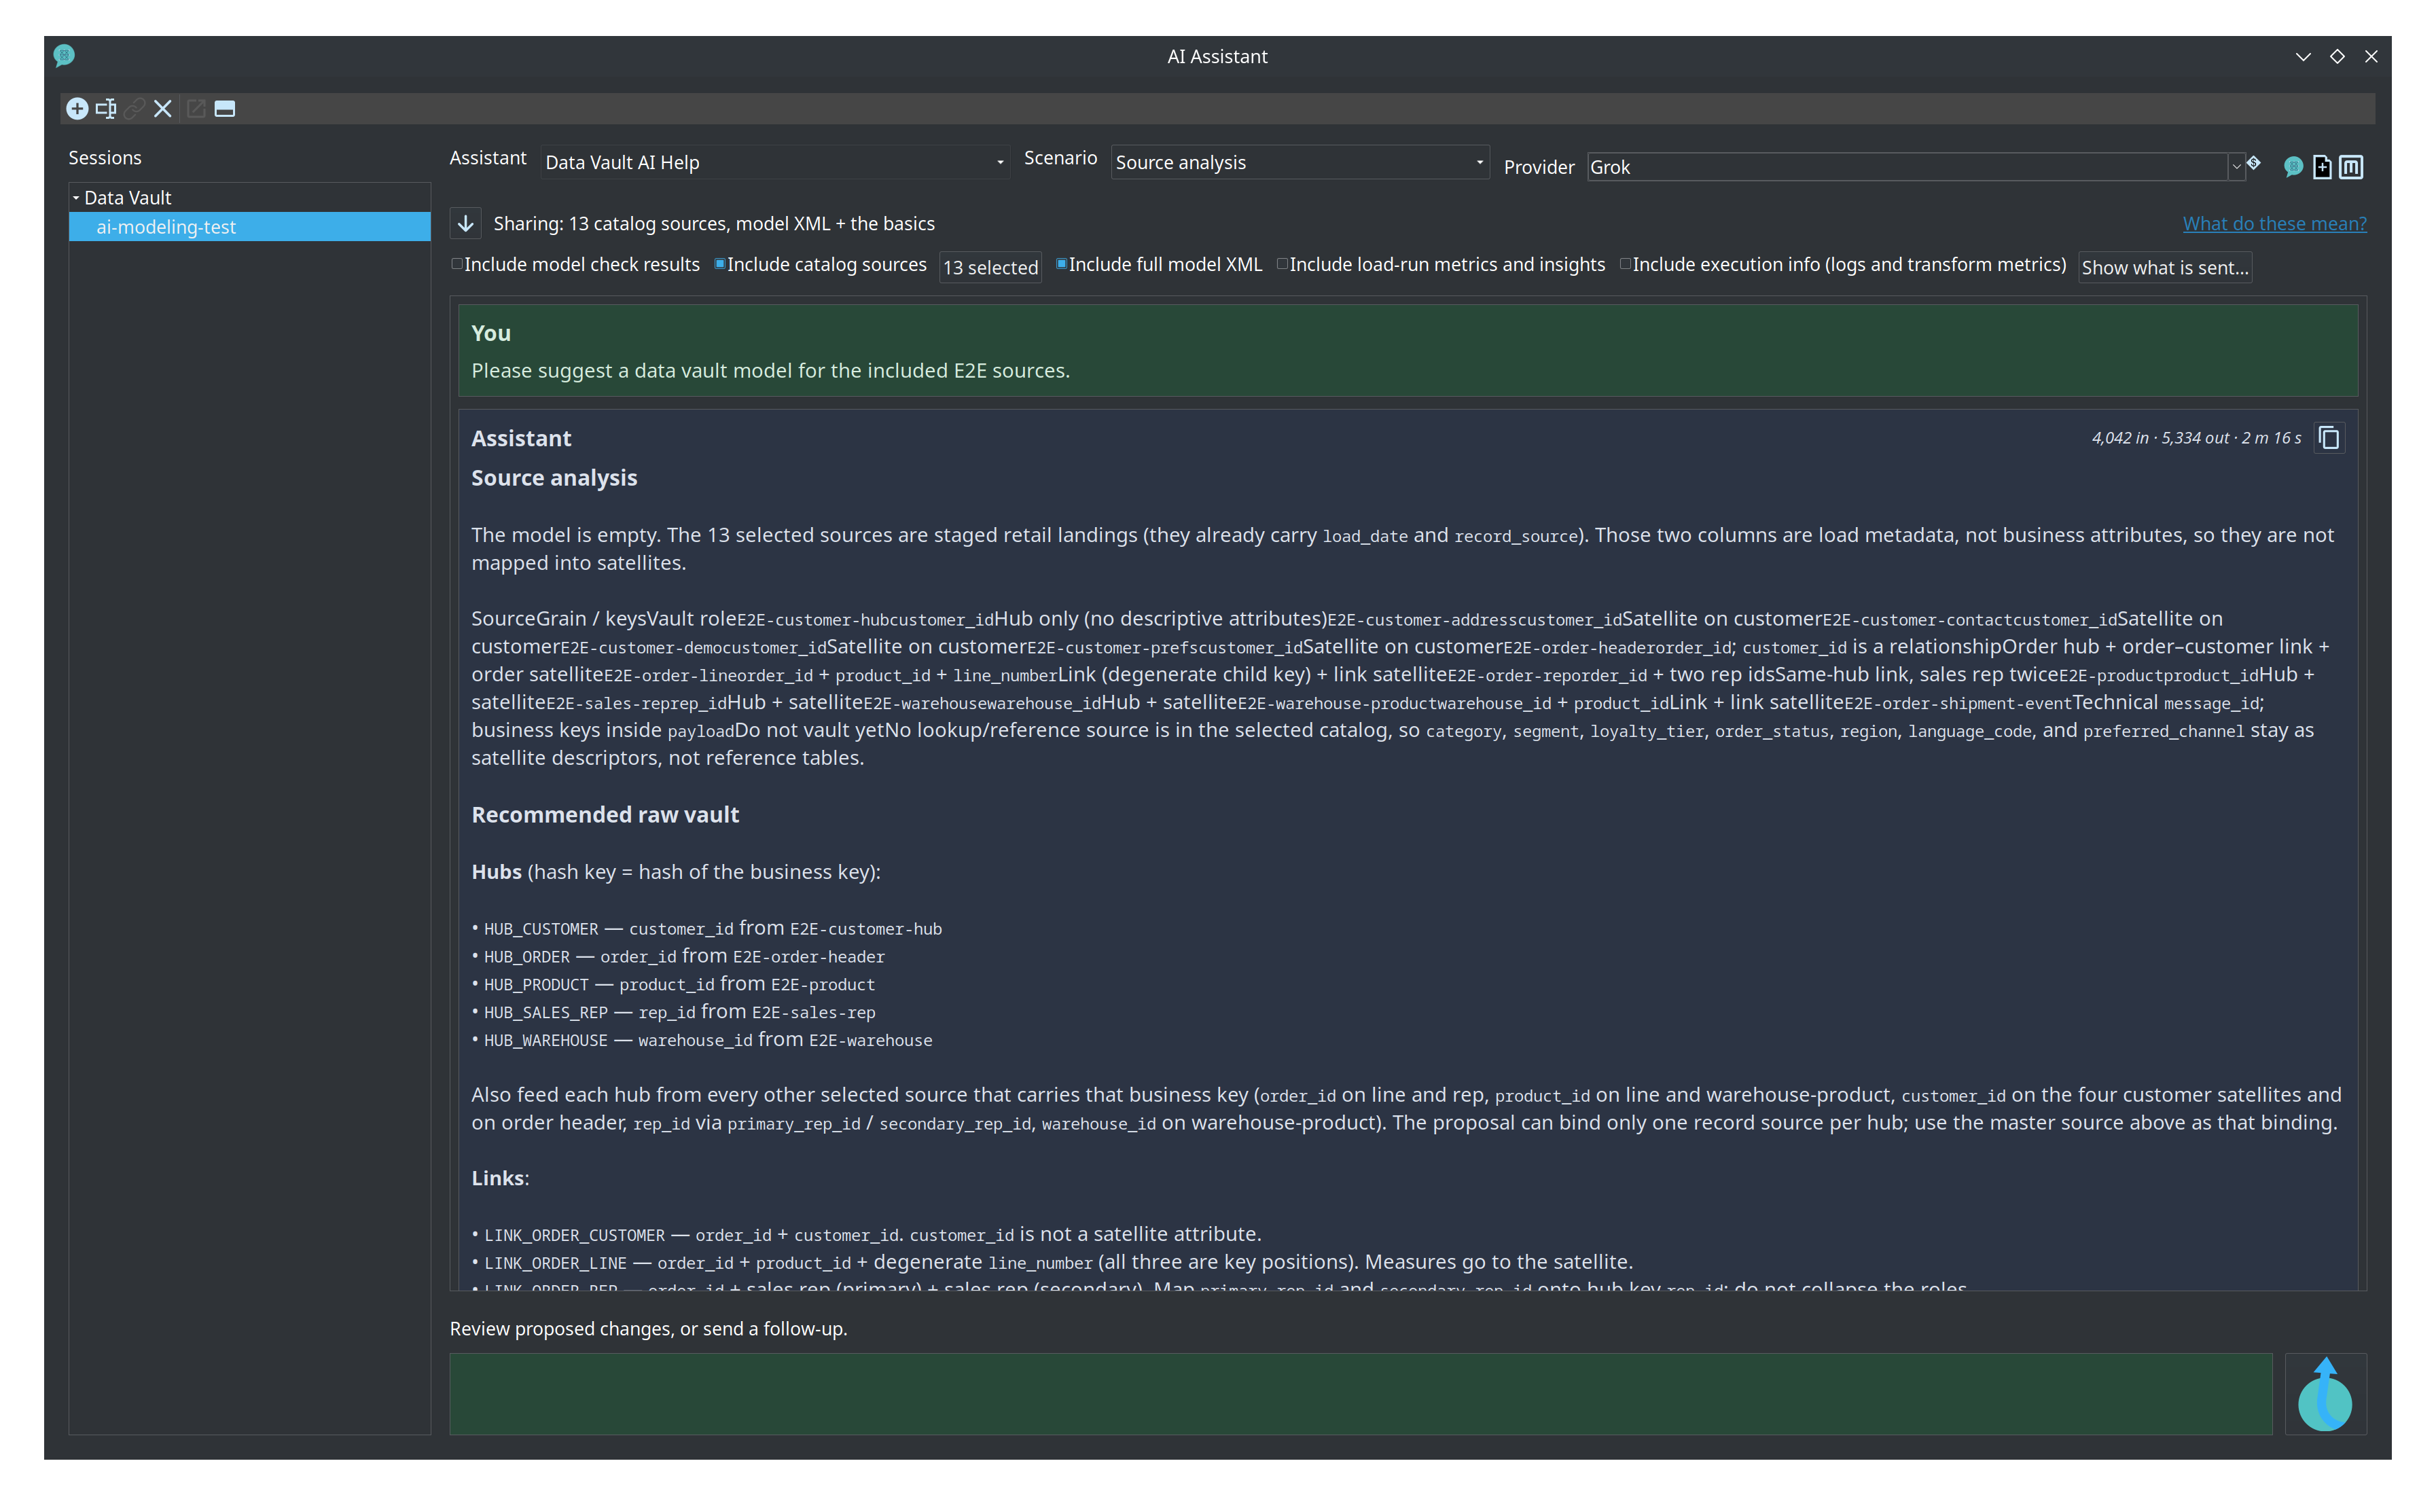2436x1512 pixels.
Task: Click the HUB_CUSTOMER bullet line text
Action: [x=712, y=929]
